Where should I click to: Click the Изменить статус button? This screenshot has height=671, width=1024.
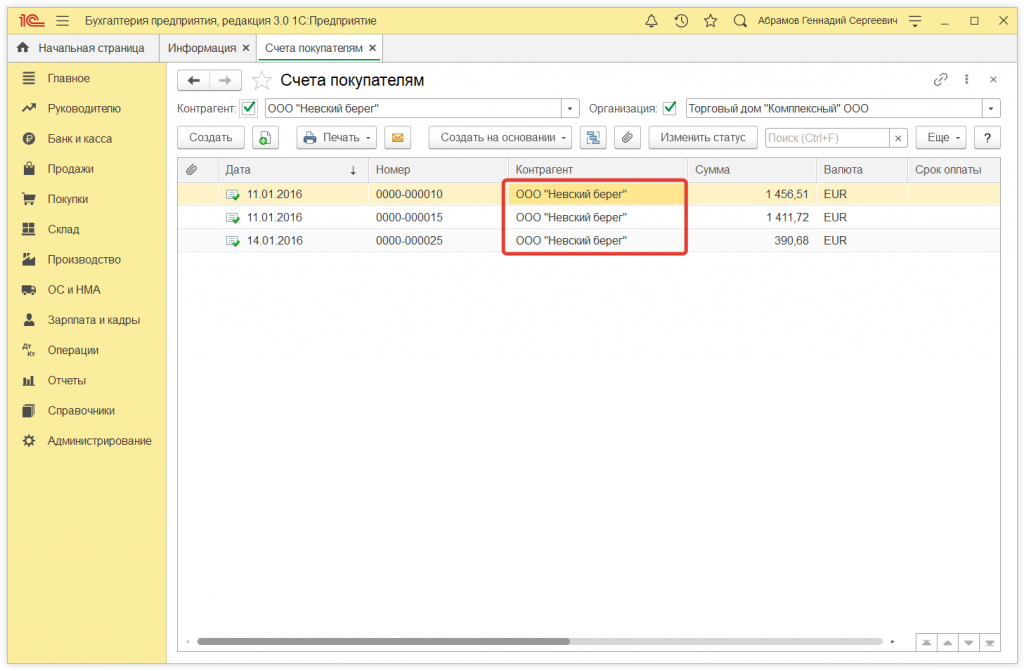(x=703, y=138)
